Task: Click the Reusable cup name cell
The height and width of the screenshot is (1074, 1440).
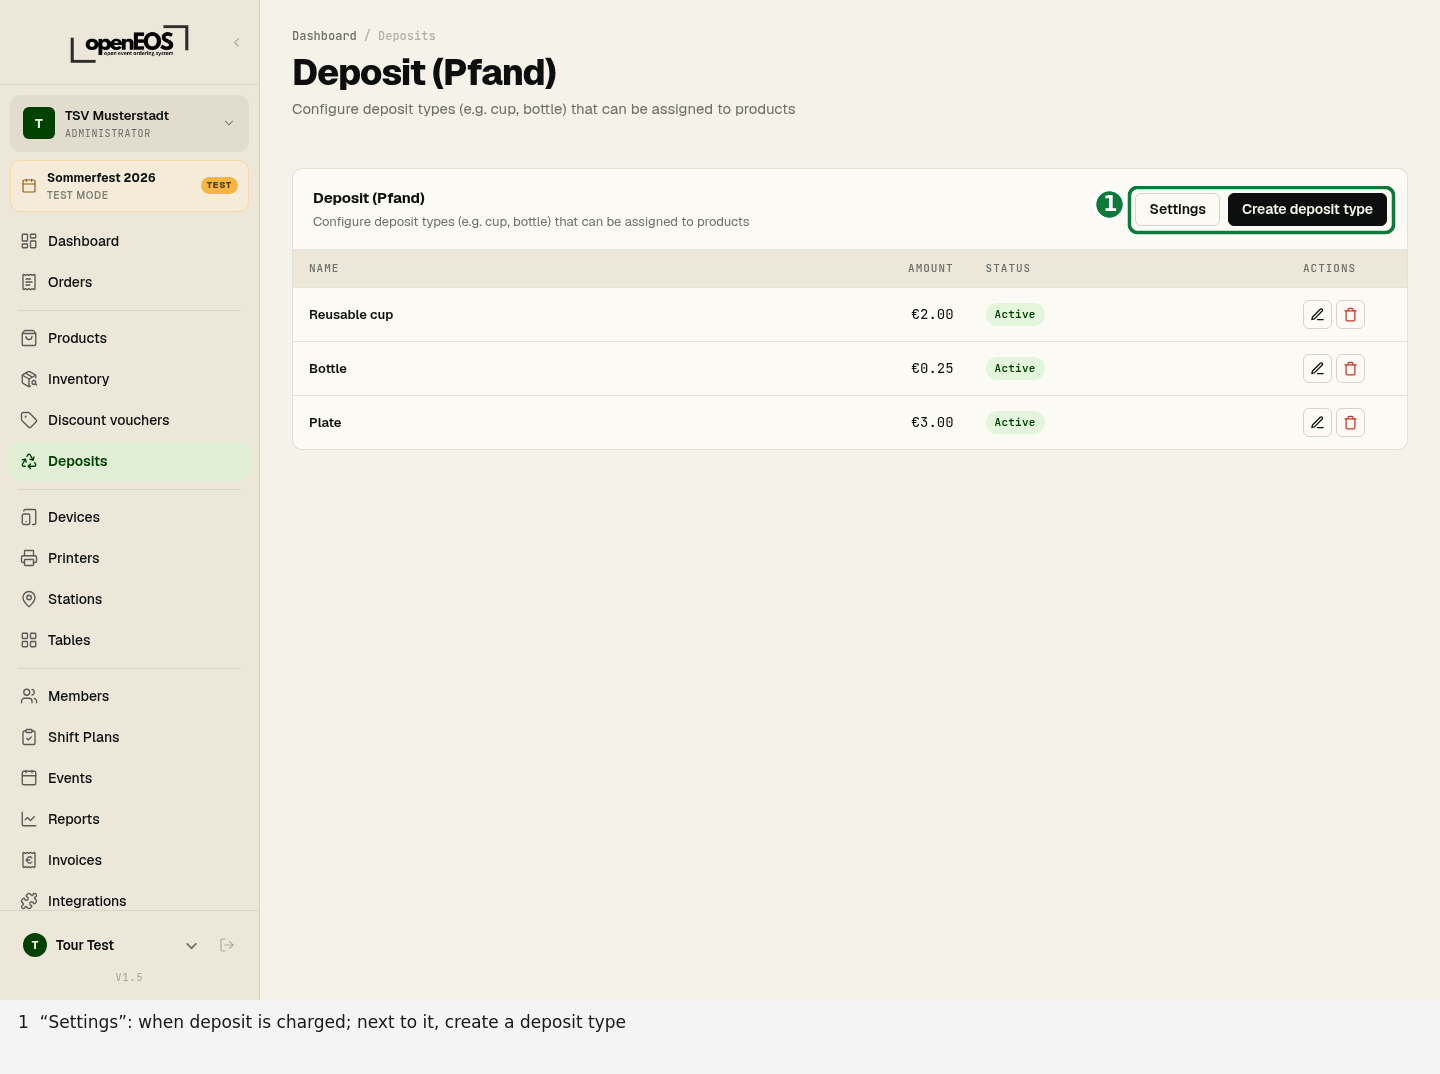Action: coord(351,315)
